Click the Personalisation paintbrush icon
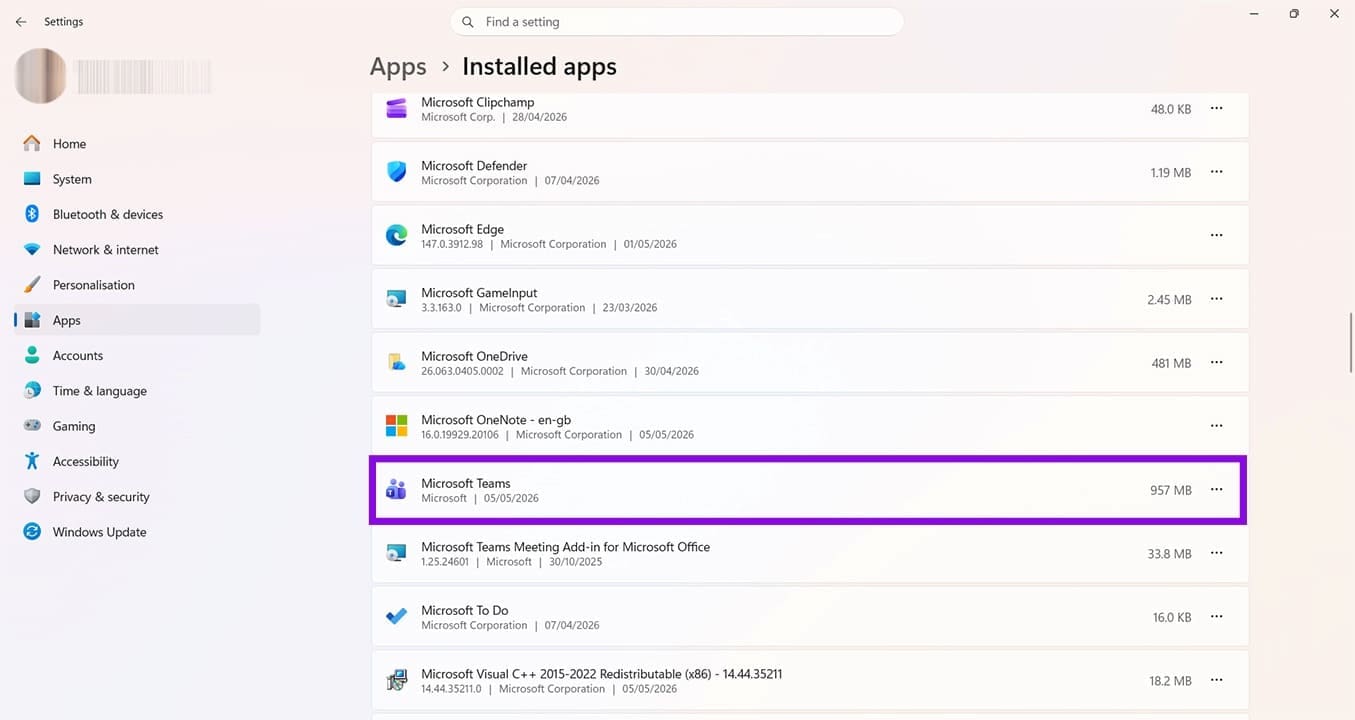The height and width of the screenshot is (720, 1355). [x=32, y=285]
